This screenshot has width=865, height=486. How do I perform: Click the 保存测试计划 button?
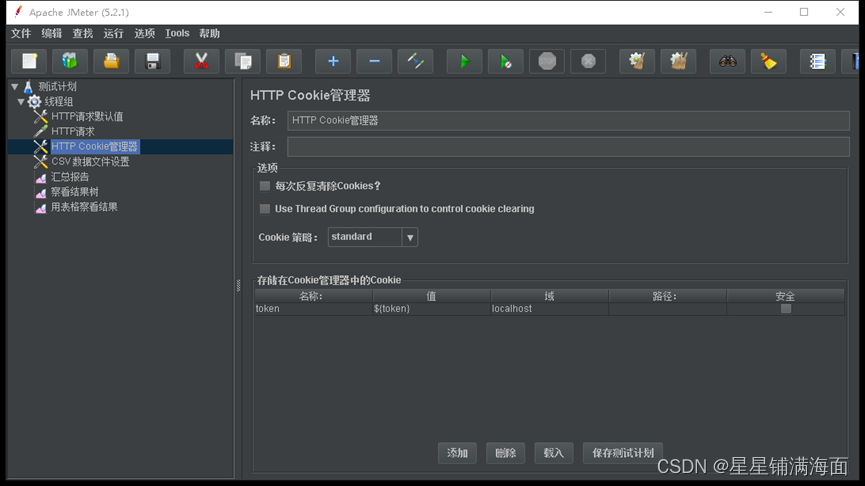(623, 453)
